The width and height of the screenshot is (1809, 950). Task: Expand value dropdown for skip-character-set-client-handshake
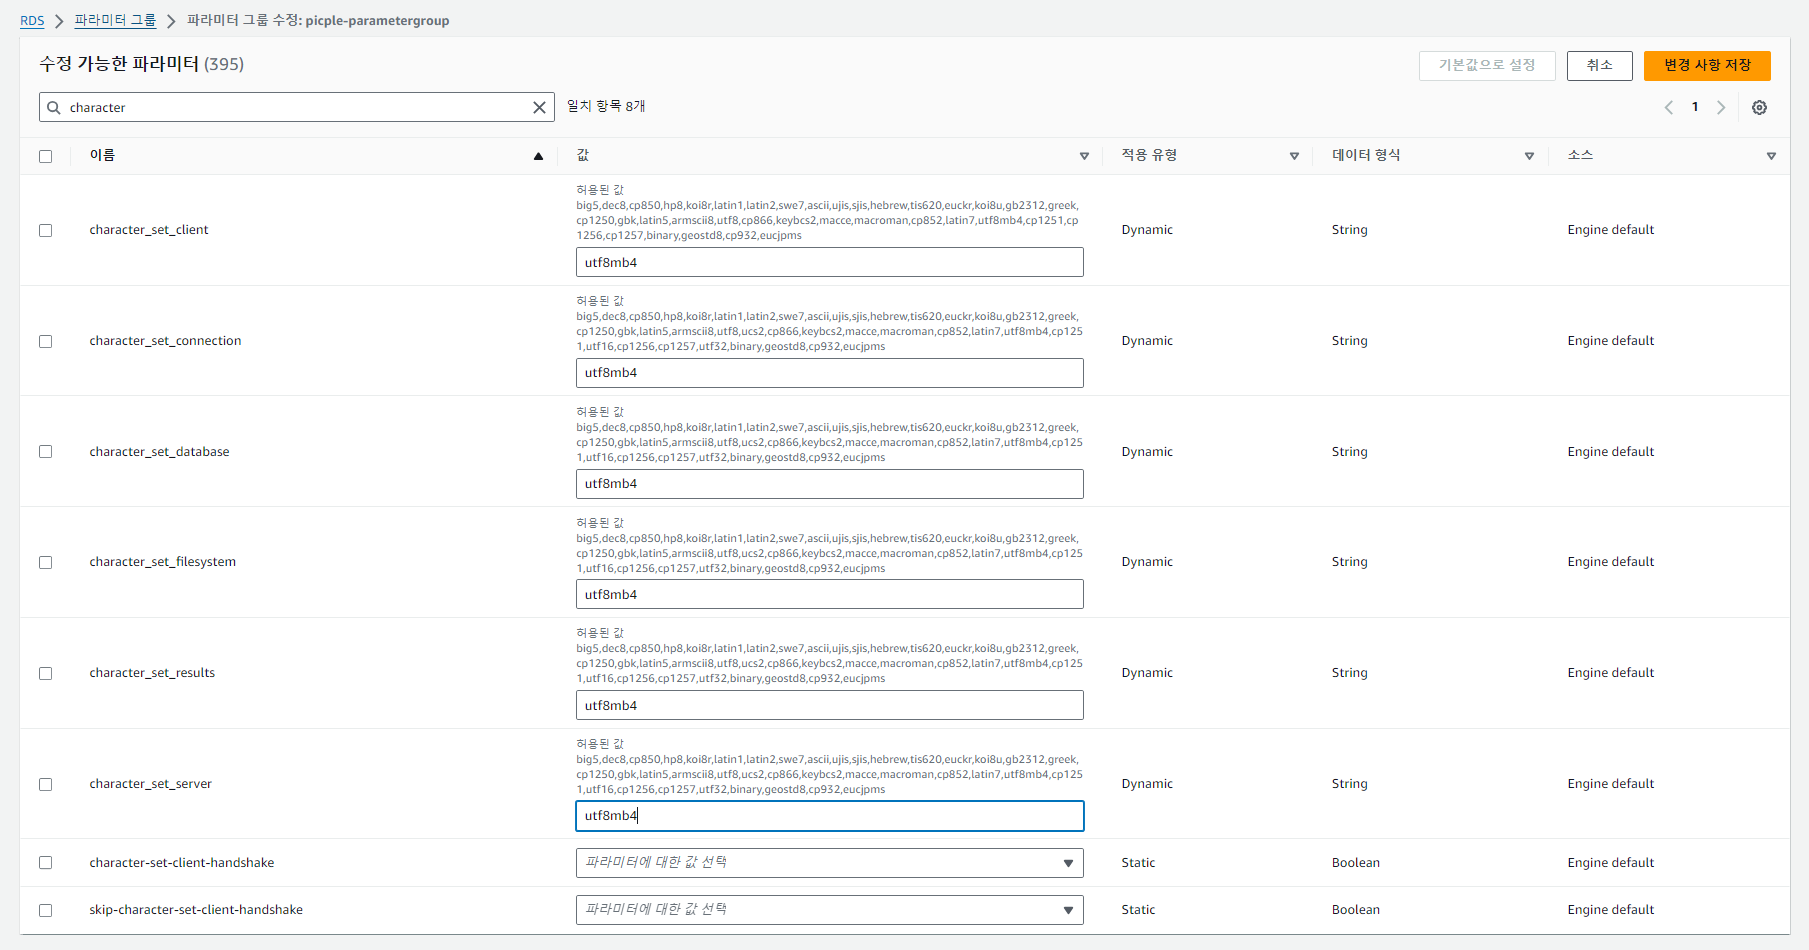[829, 910]
